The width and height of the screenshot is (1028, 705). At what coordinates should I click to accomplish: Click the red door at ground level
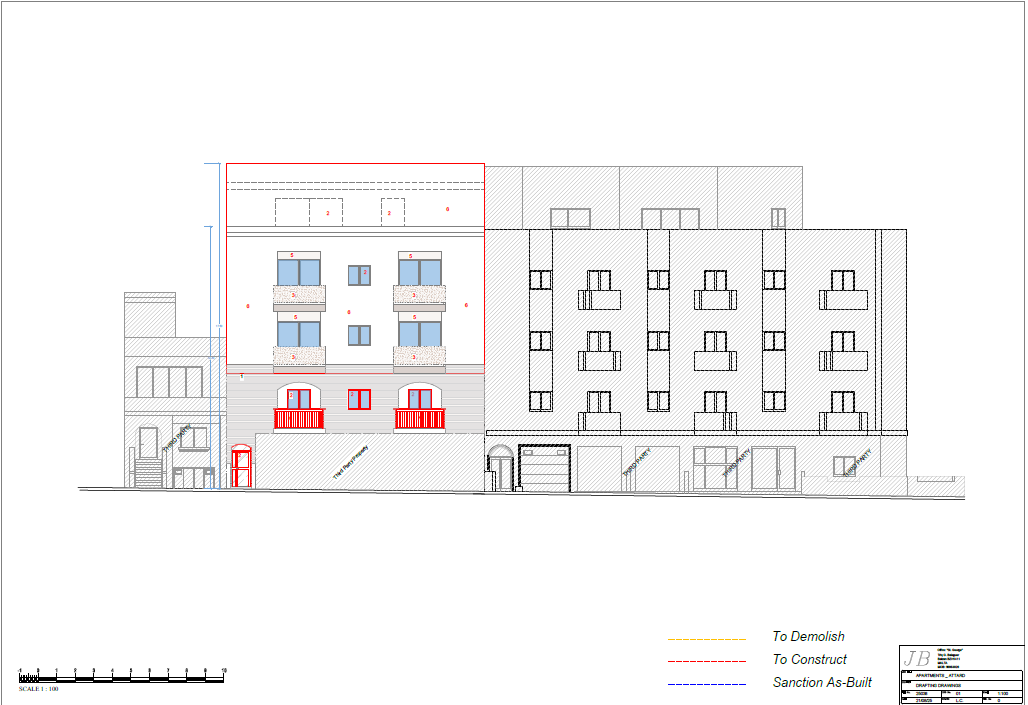point(241,468)
